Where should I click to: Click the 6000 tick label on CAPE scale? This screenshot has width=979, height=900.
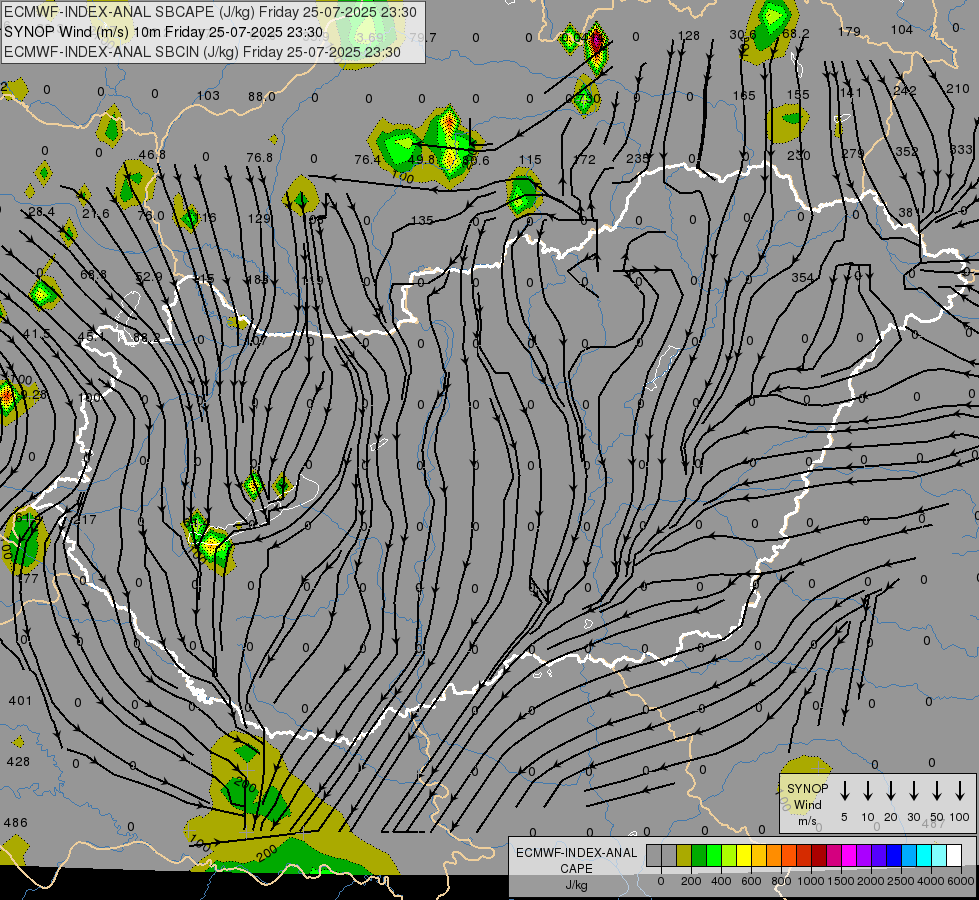click(960, 881)
